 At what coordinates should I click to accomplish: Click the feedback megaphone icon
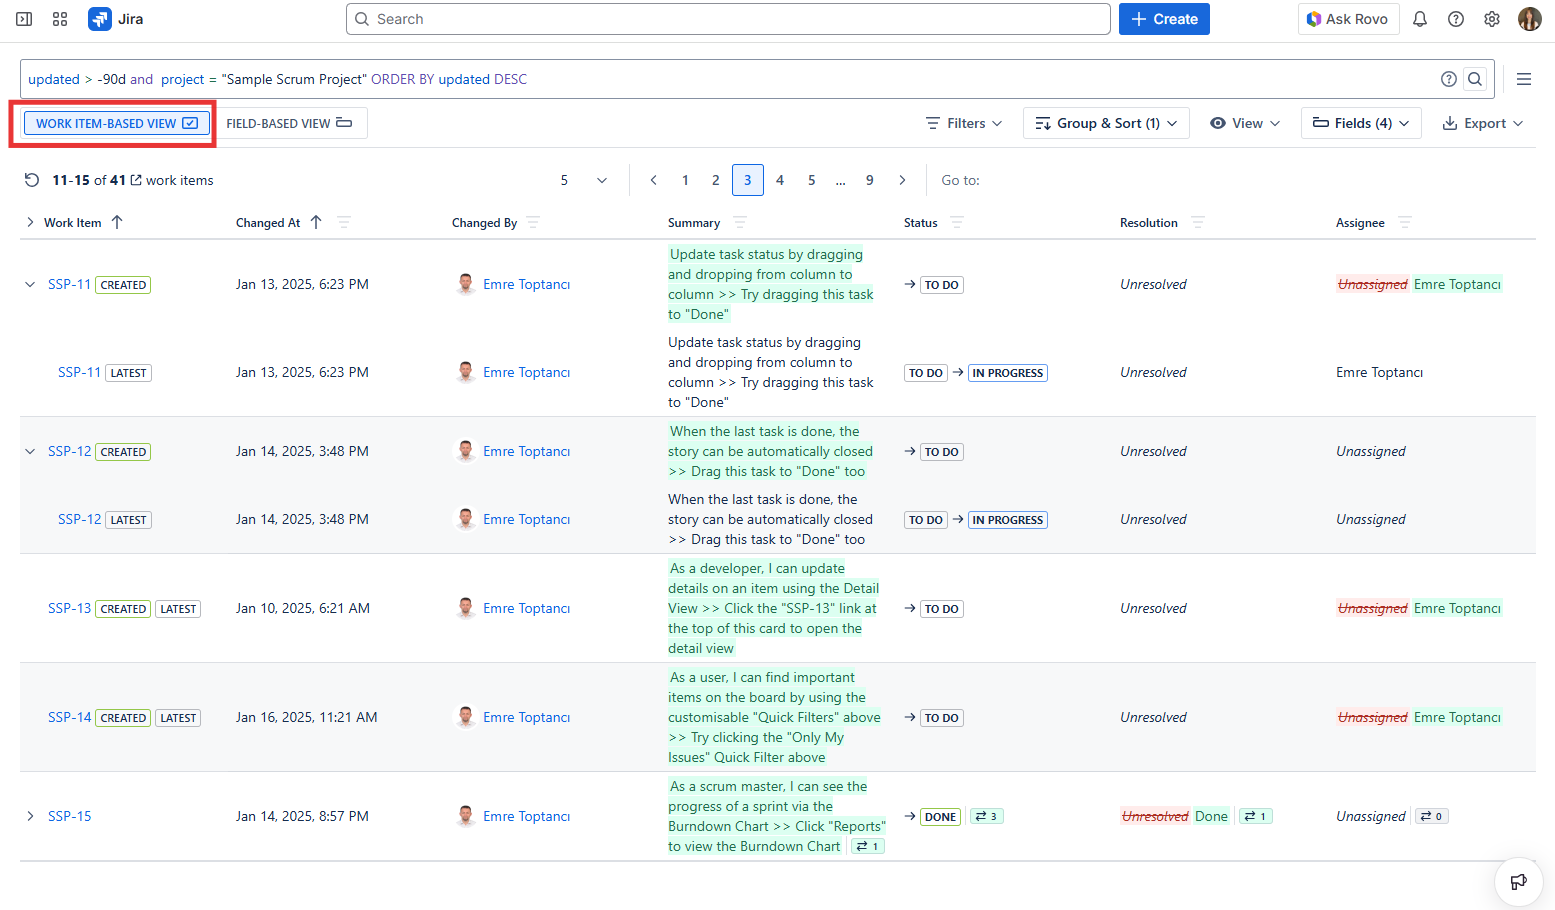(x=1518, y=881)
